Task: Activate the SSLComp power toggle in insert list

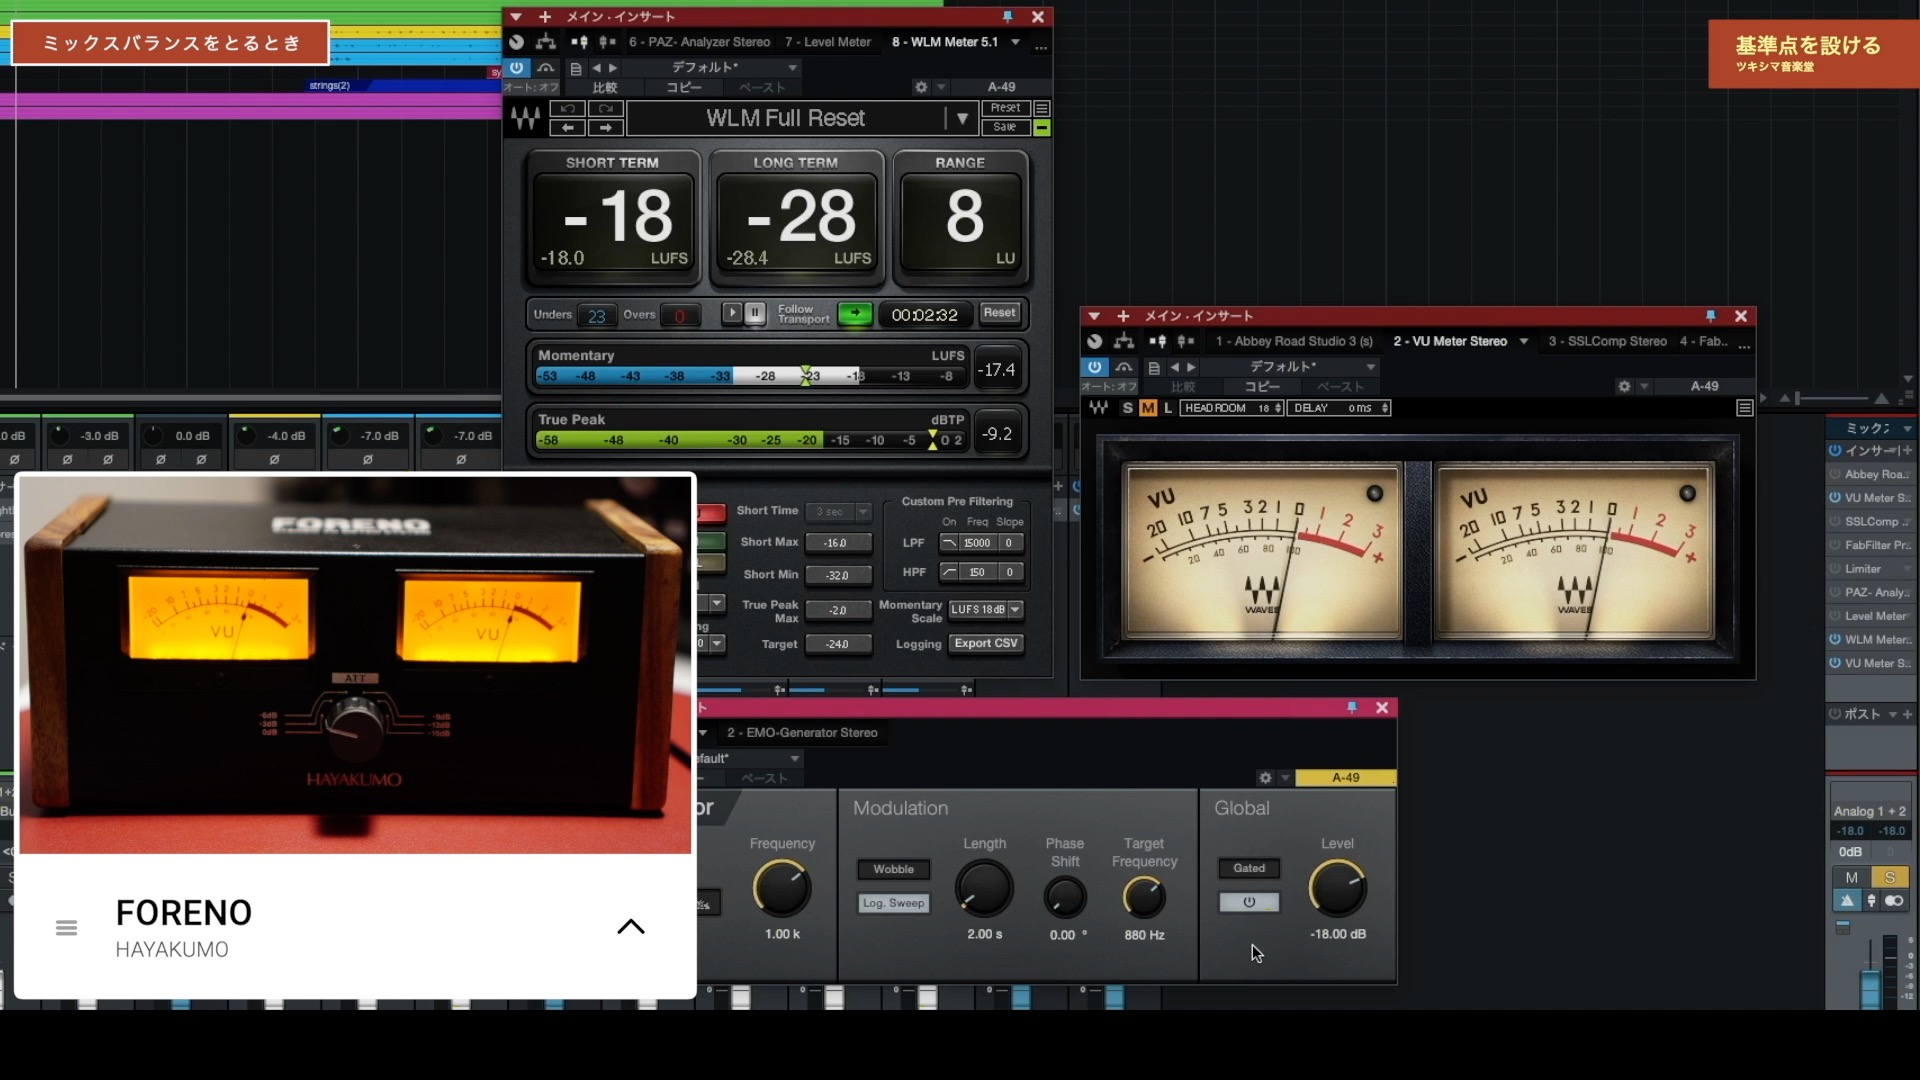Action: tap(1836, 521)
